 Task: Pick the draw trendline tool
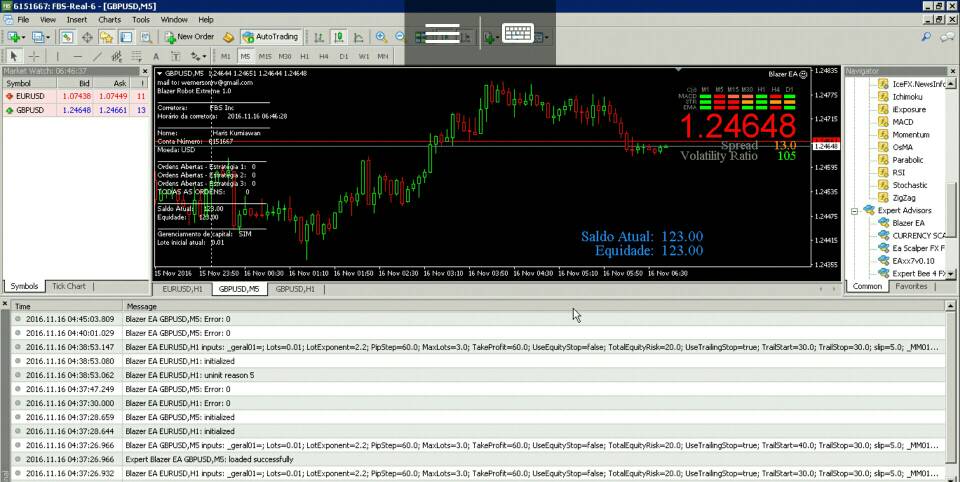click(98, 57)
